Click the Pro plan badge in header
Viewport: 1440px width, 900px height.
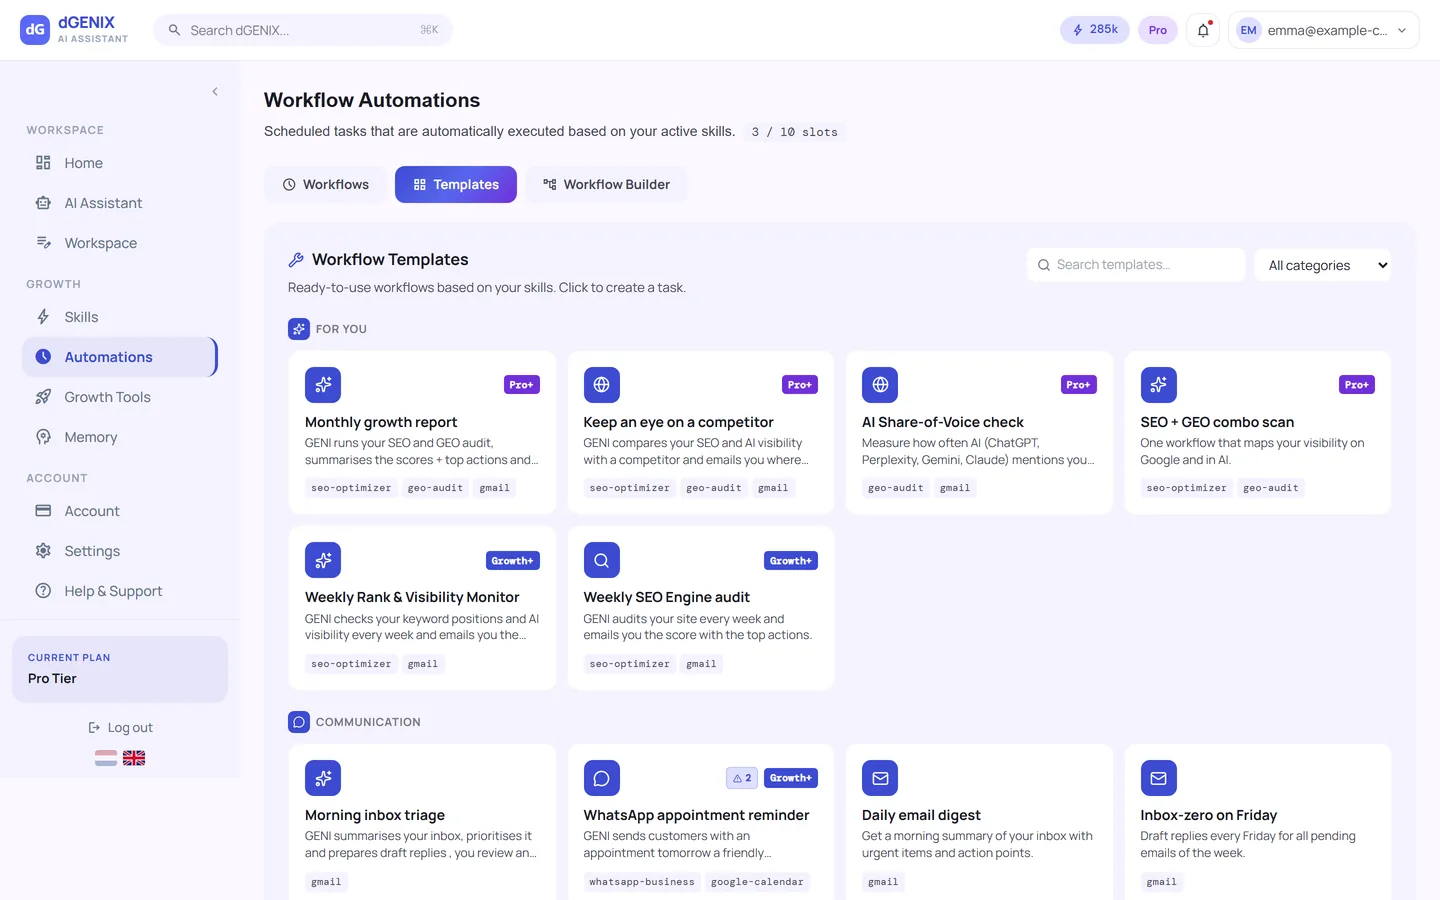click(x=1157, y=30)
